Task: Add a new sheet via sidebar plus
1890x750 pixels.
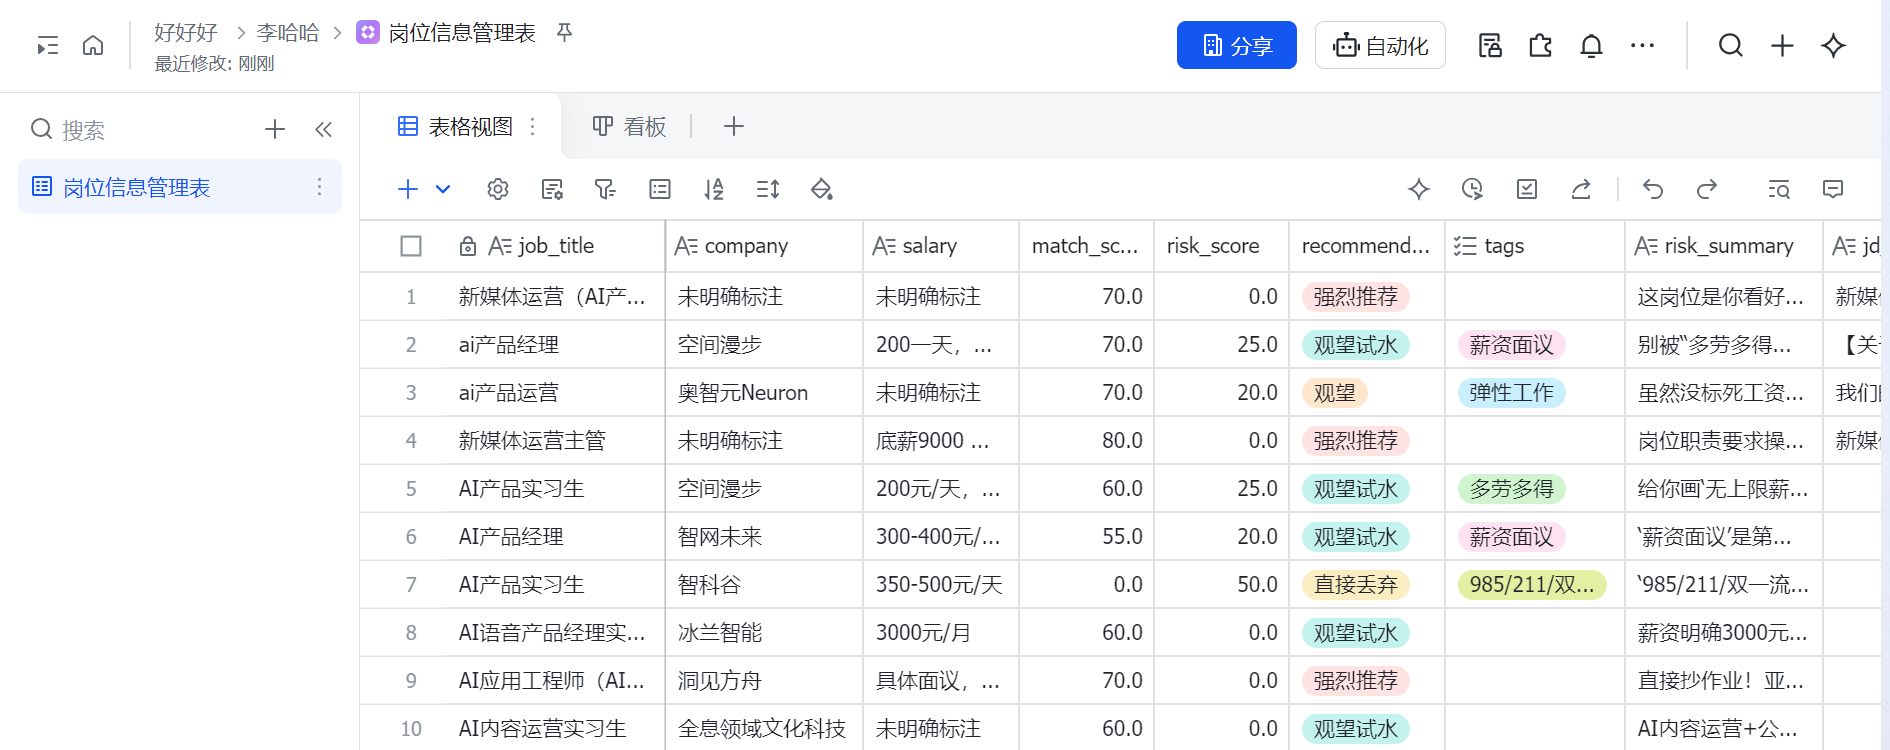Action: [x=275, y=129]
